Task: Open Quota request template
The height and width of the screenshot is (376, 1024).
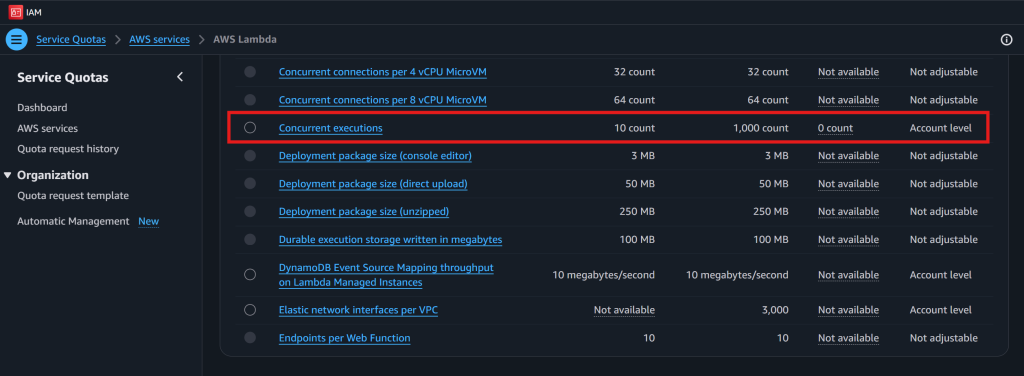Action: pos(73,196)
